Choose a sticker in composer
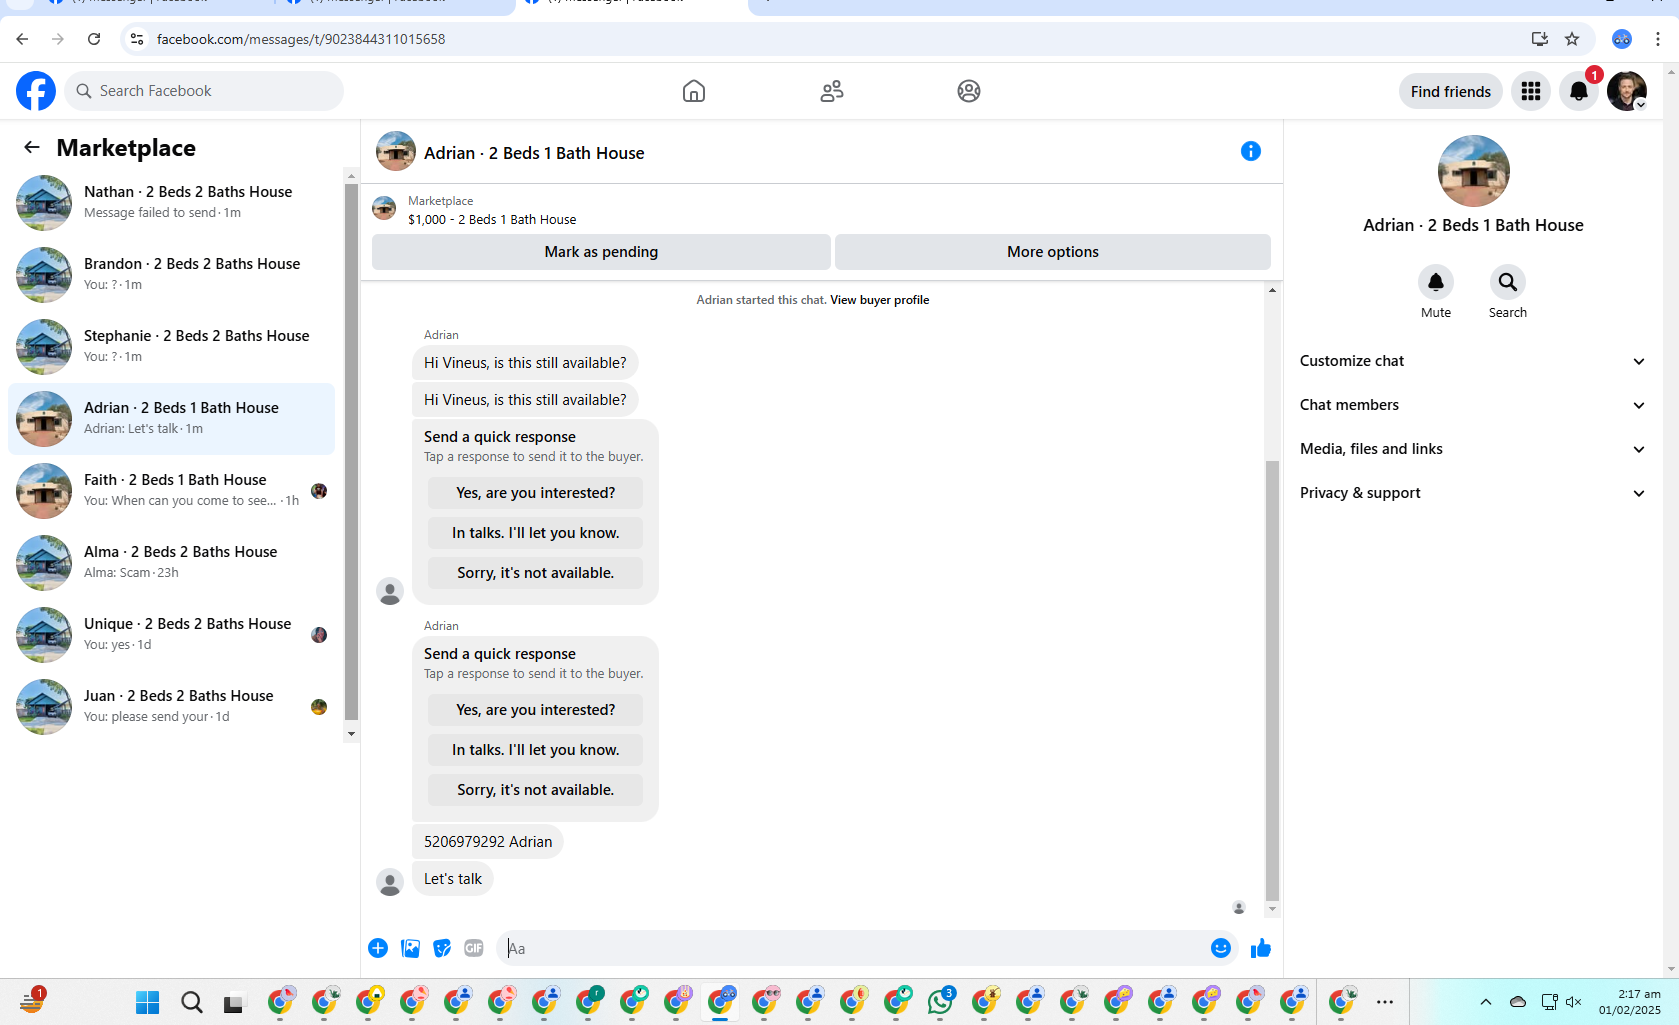This screenshot has height=1025, width=1679. point(442,948)
